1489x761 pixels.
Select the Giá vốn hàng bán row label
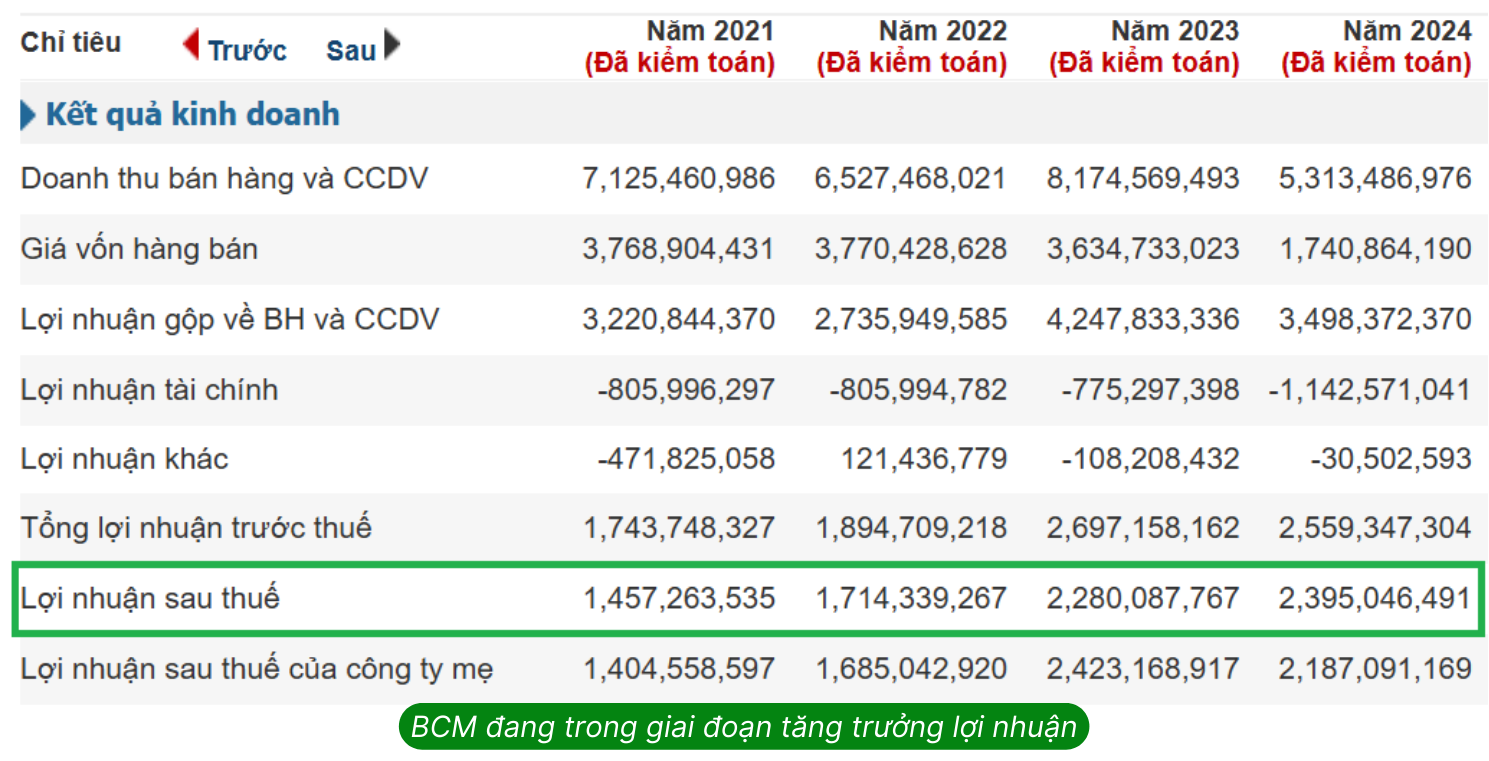139,249
